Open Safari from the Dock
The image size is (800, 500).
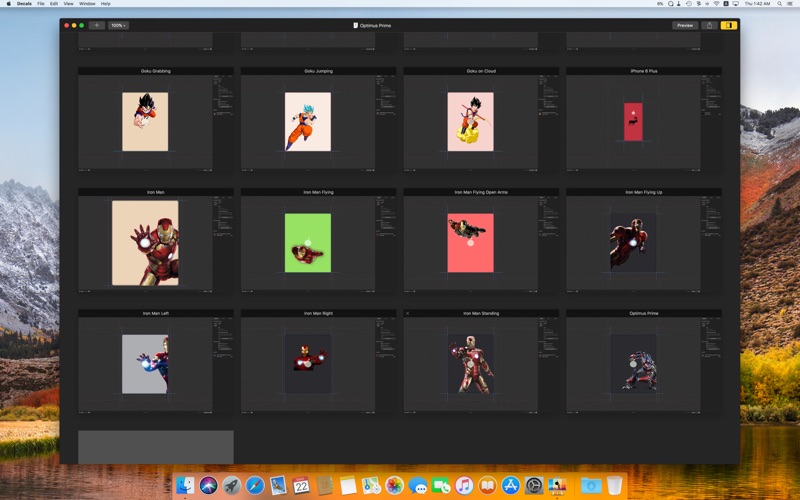[255, 485]
